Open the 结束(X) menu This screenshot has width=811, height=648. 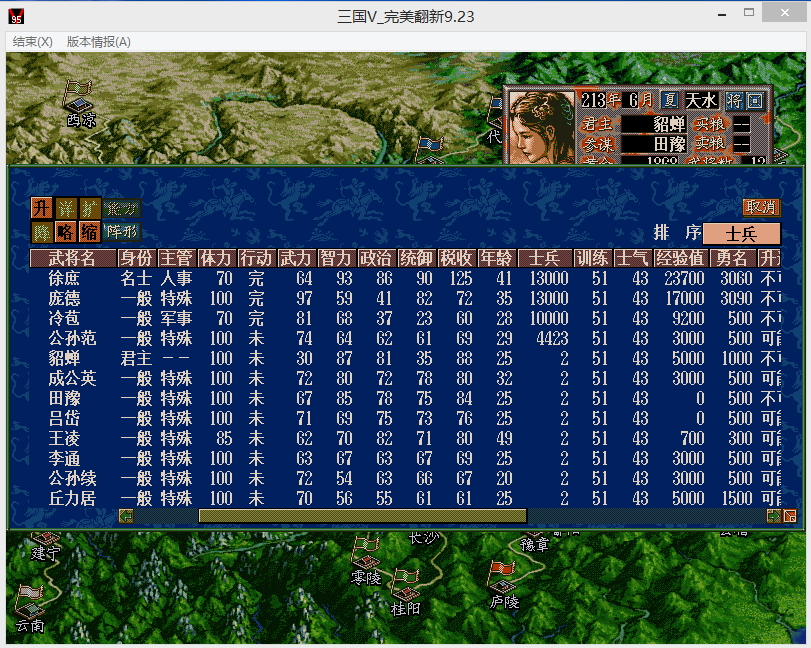point(33,42)
